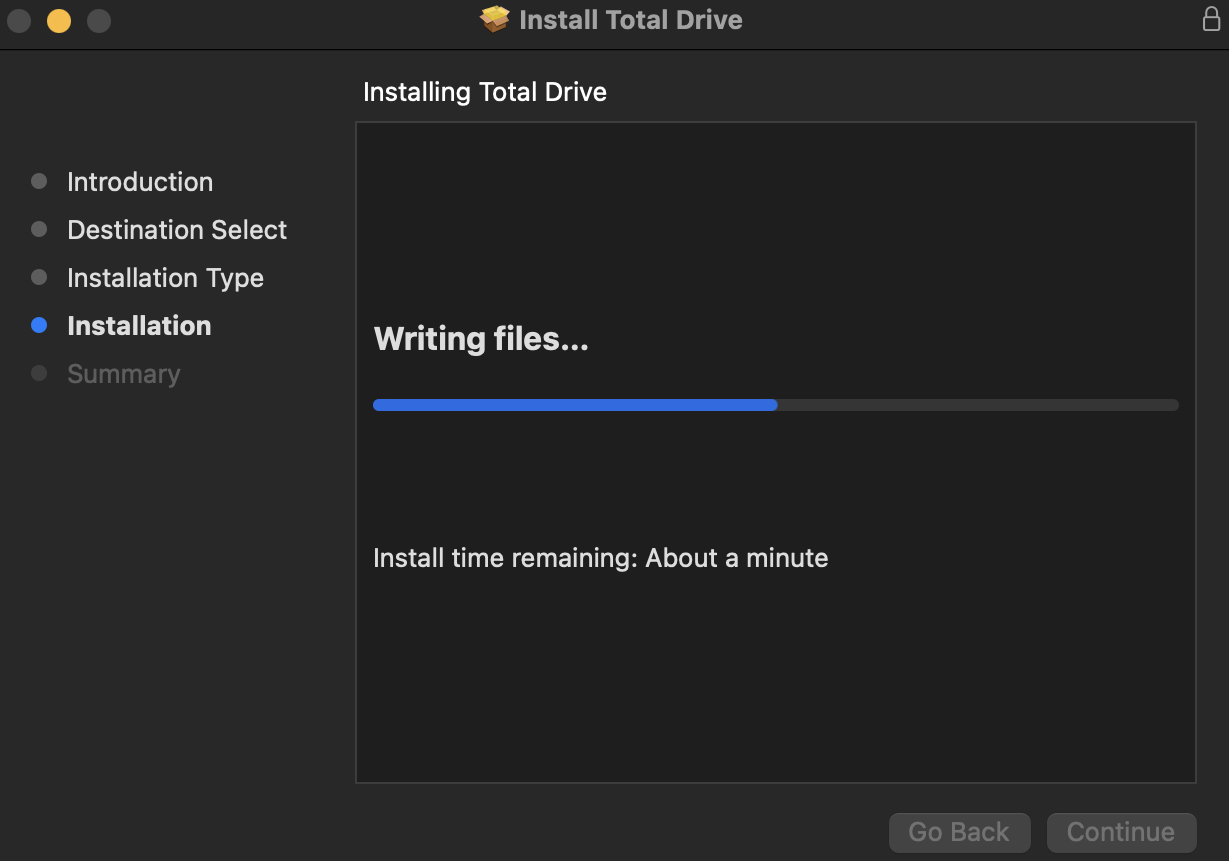
Task: Select the Summary step in sidebar
Action: click(124, 374)
